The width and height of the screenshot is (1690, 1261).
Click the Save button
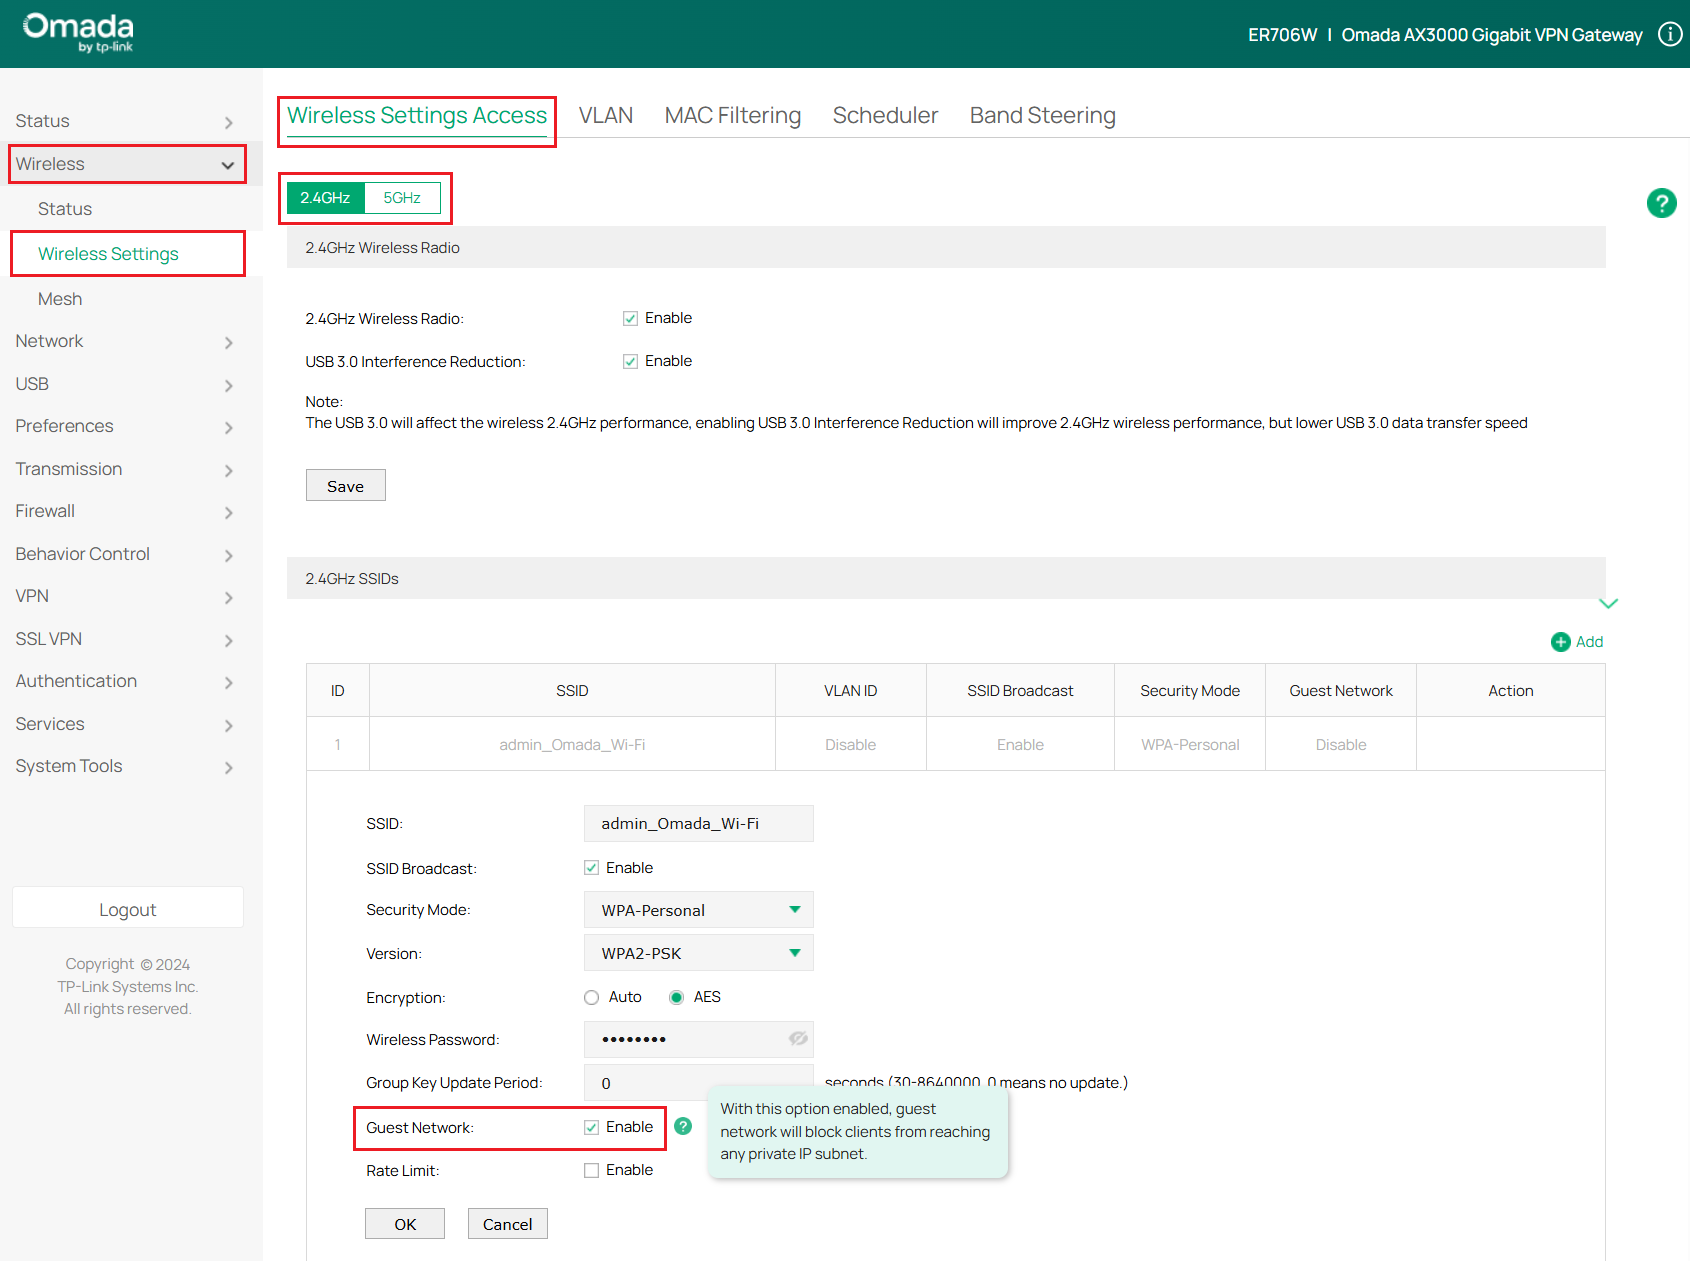click(x=345, y=486)
